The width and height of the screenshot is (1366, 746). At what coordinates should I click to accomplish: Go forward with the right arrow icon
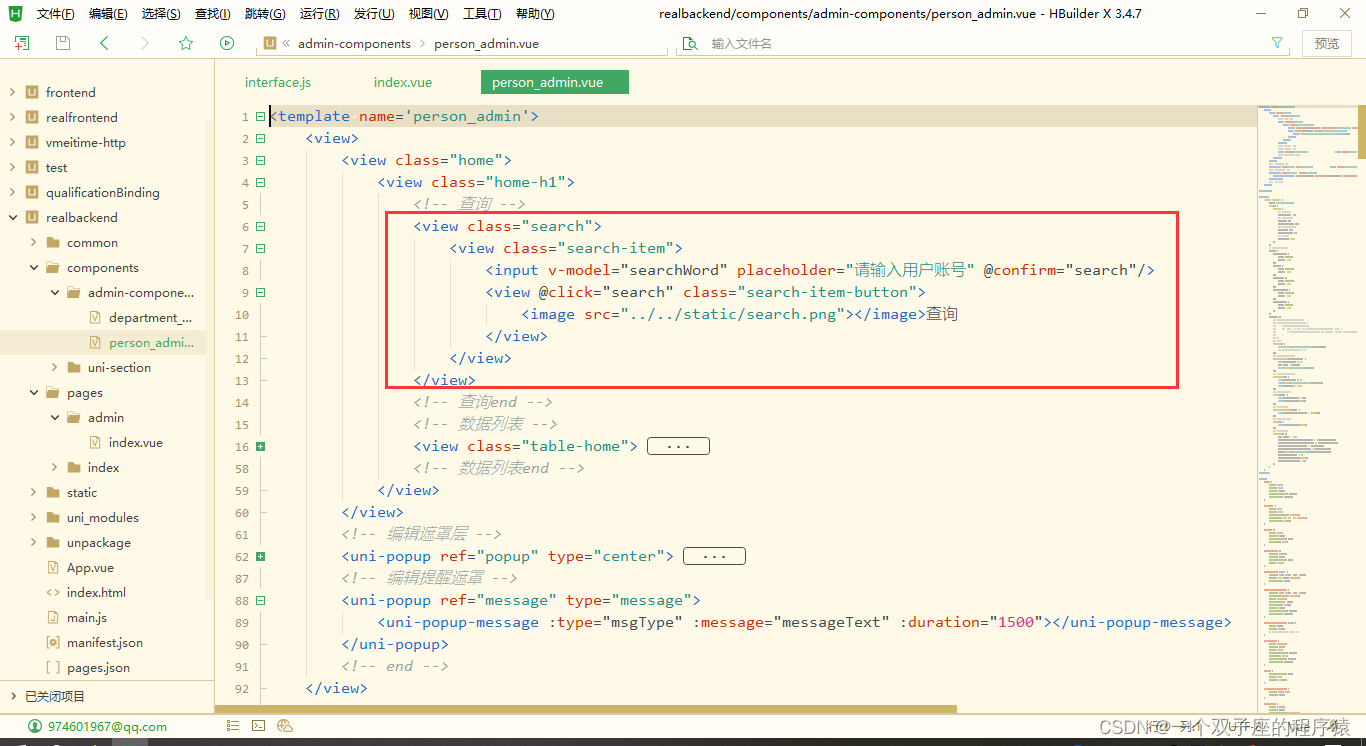145,43
